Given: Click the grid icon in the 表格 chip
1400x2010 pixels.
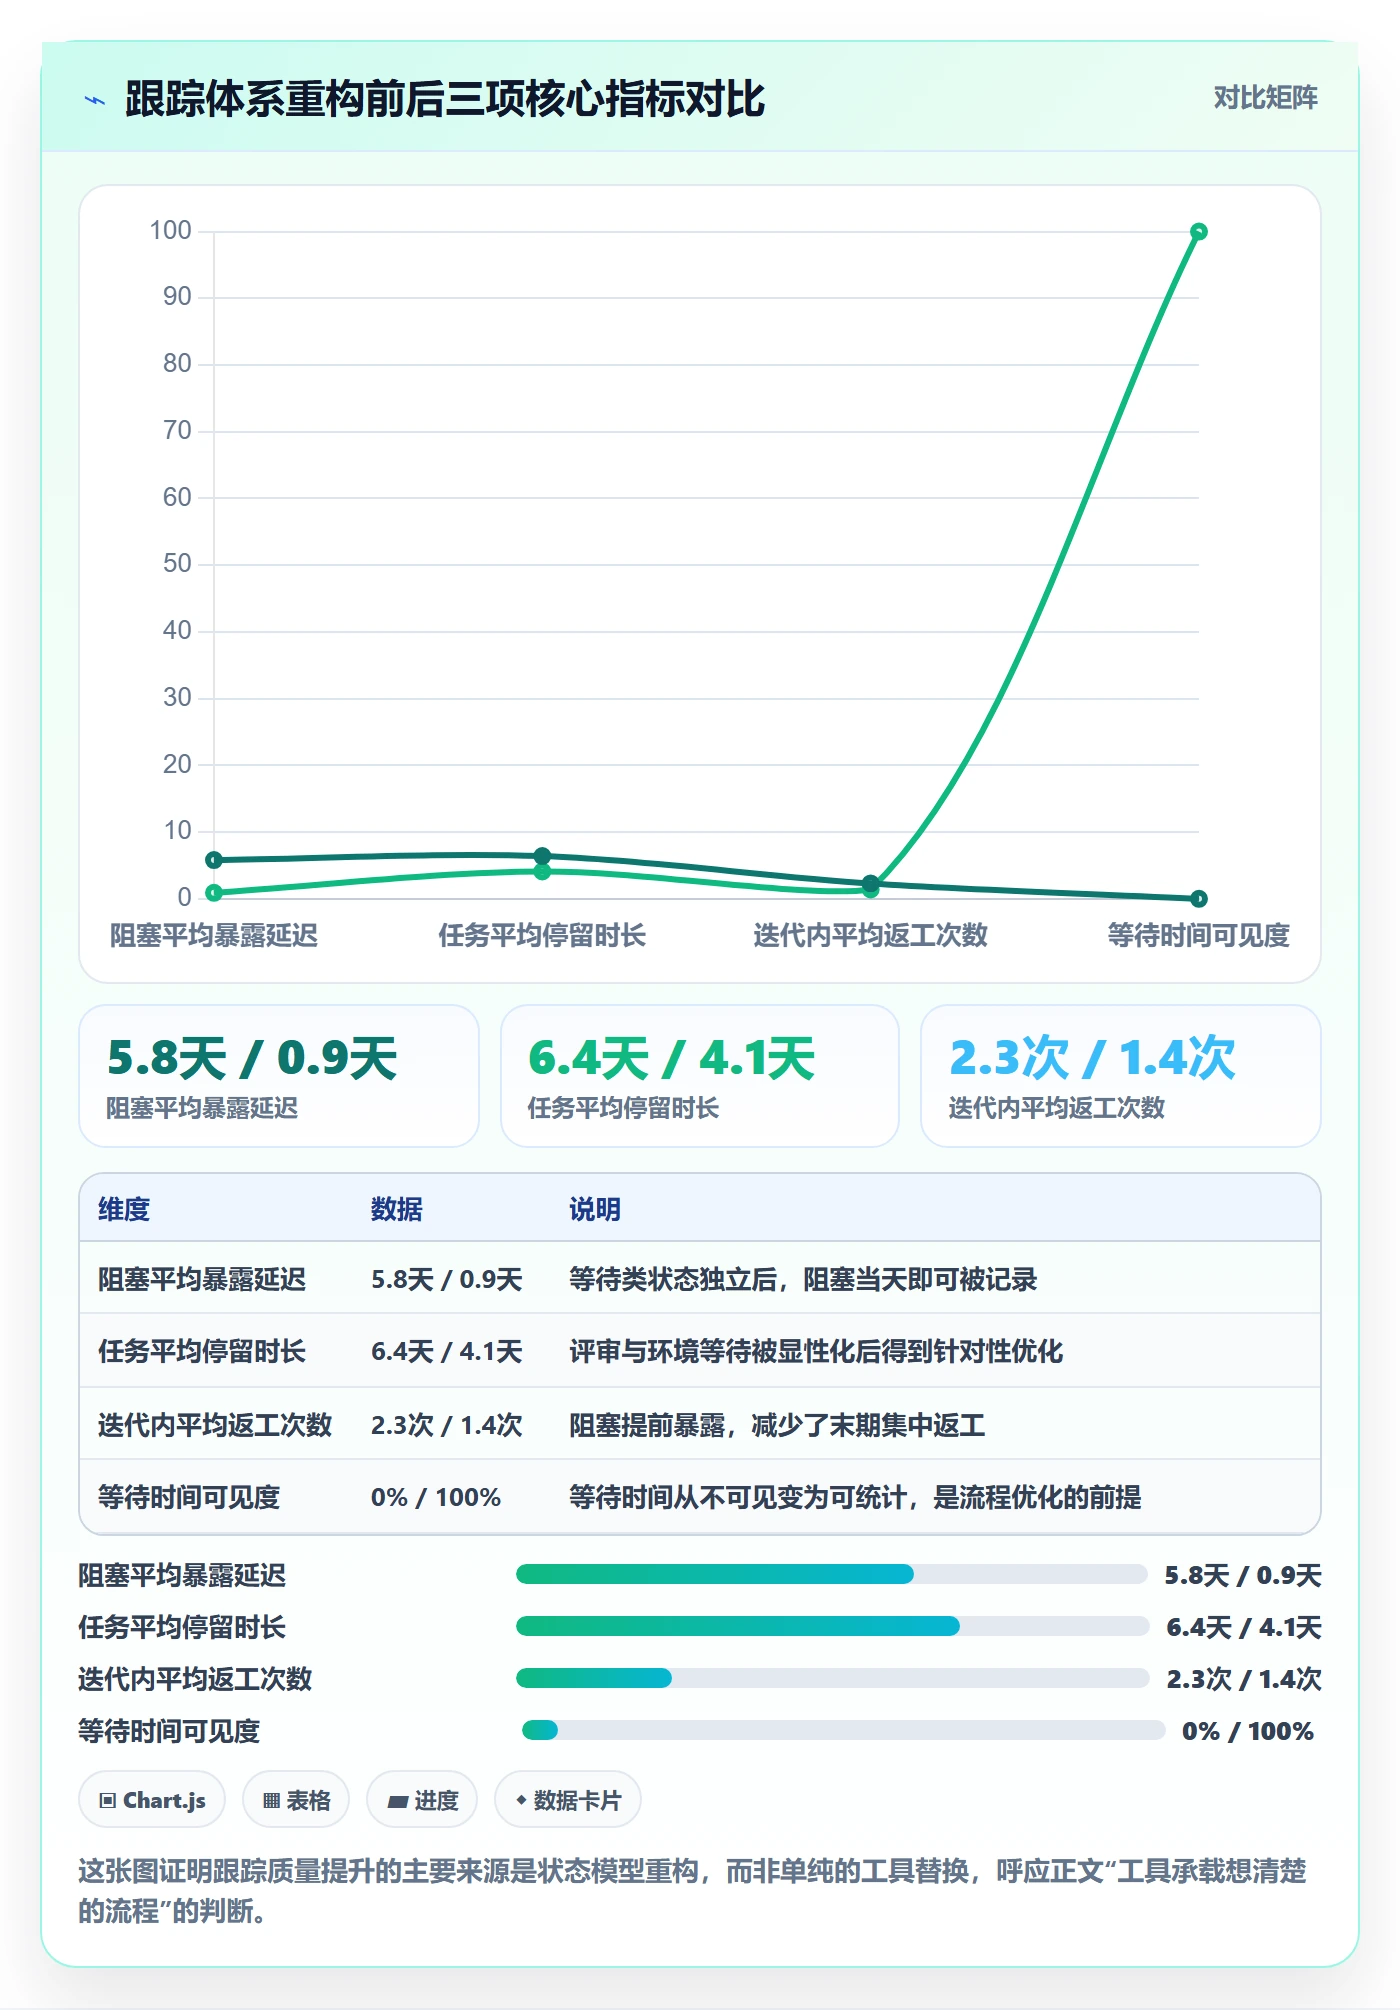Looking at the screenshot, I should click(271, 1801).
